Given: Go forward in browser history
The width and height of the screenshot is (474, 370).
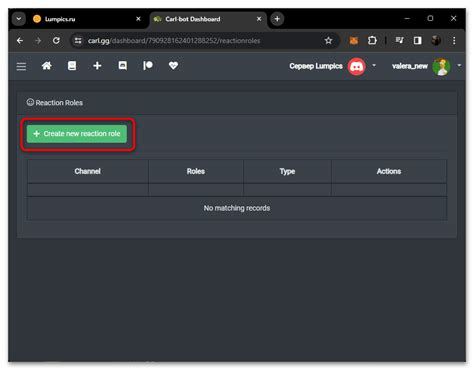Looking at the screenshot, I should pos(38,41).
